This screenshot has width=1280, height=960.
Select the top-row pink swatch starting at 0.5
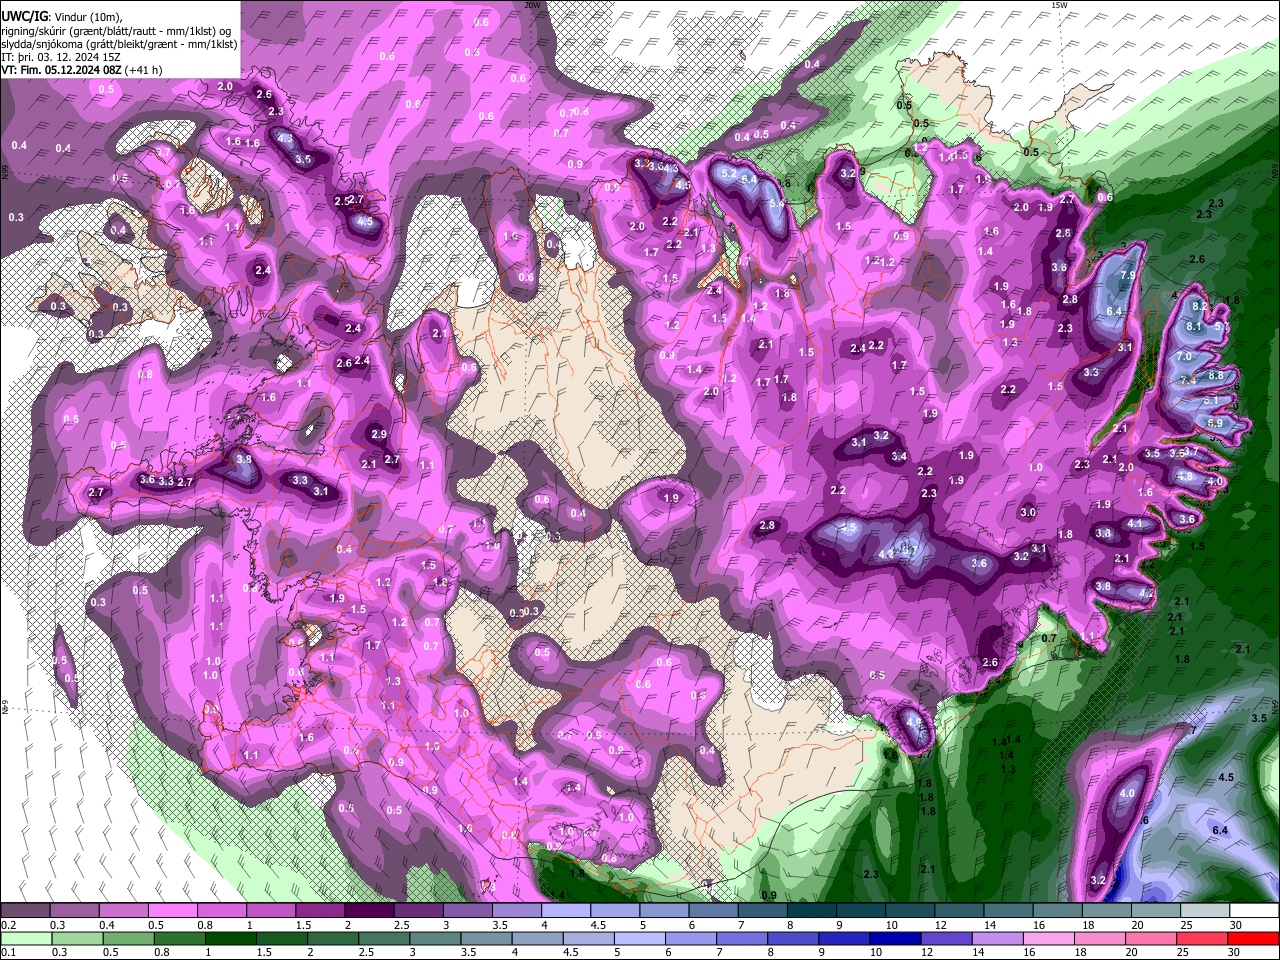[x=173, y=912]
